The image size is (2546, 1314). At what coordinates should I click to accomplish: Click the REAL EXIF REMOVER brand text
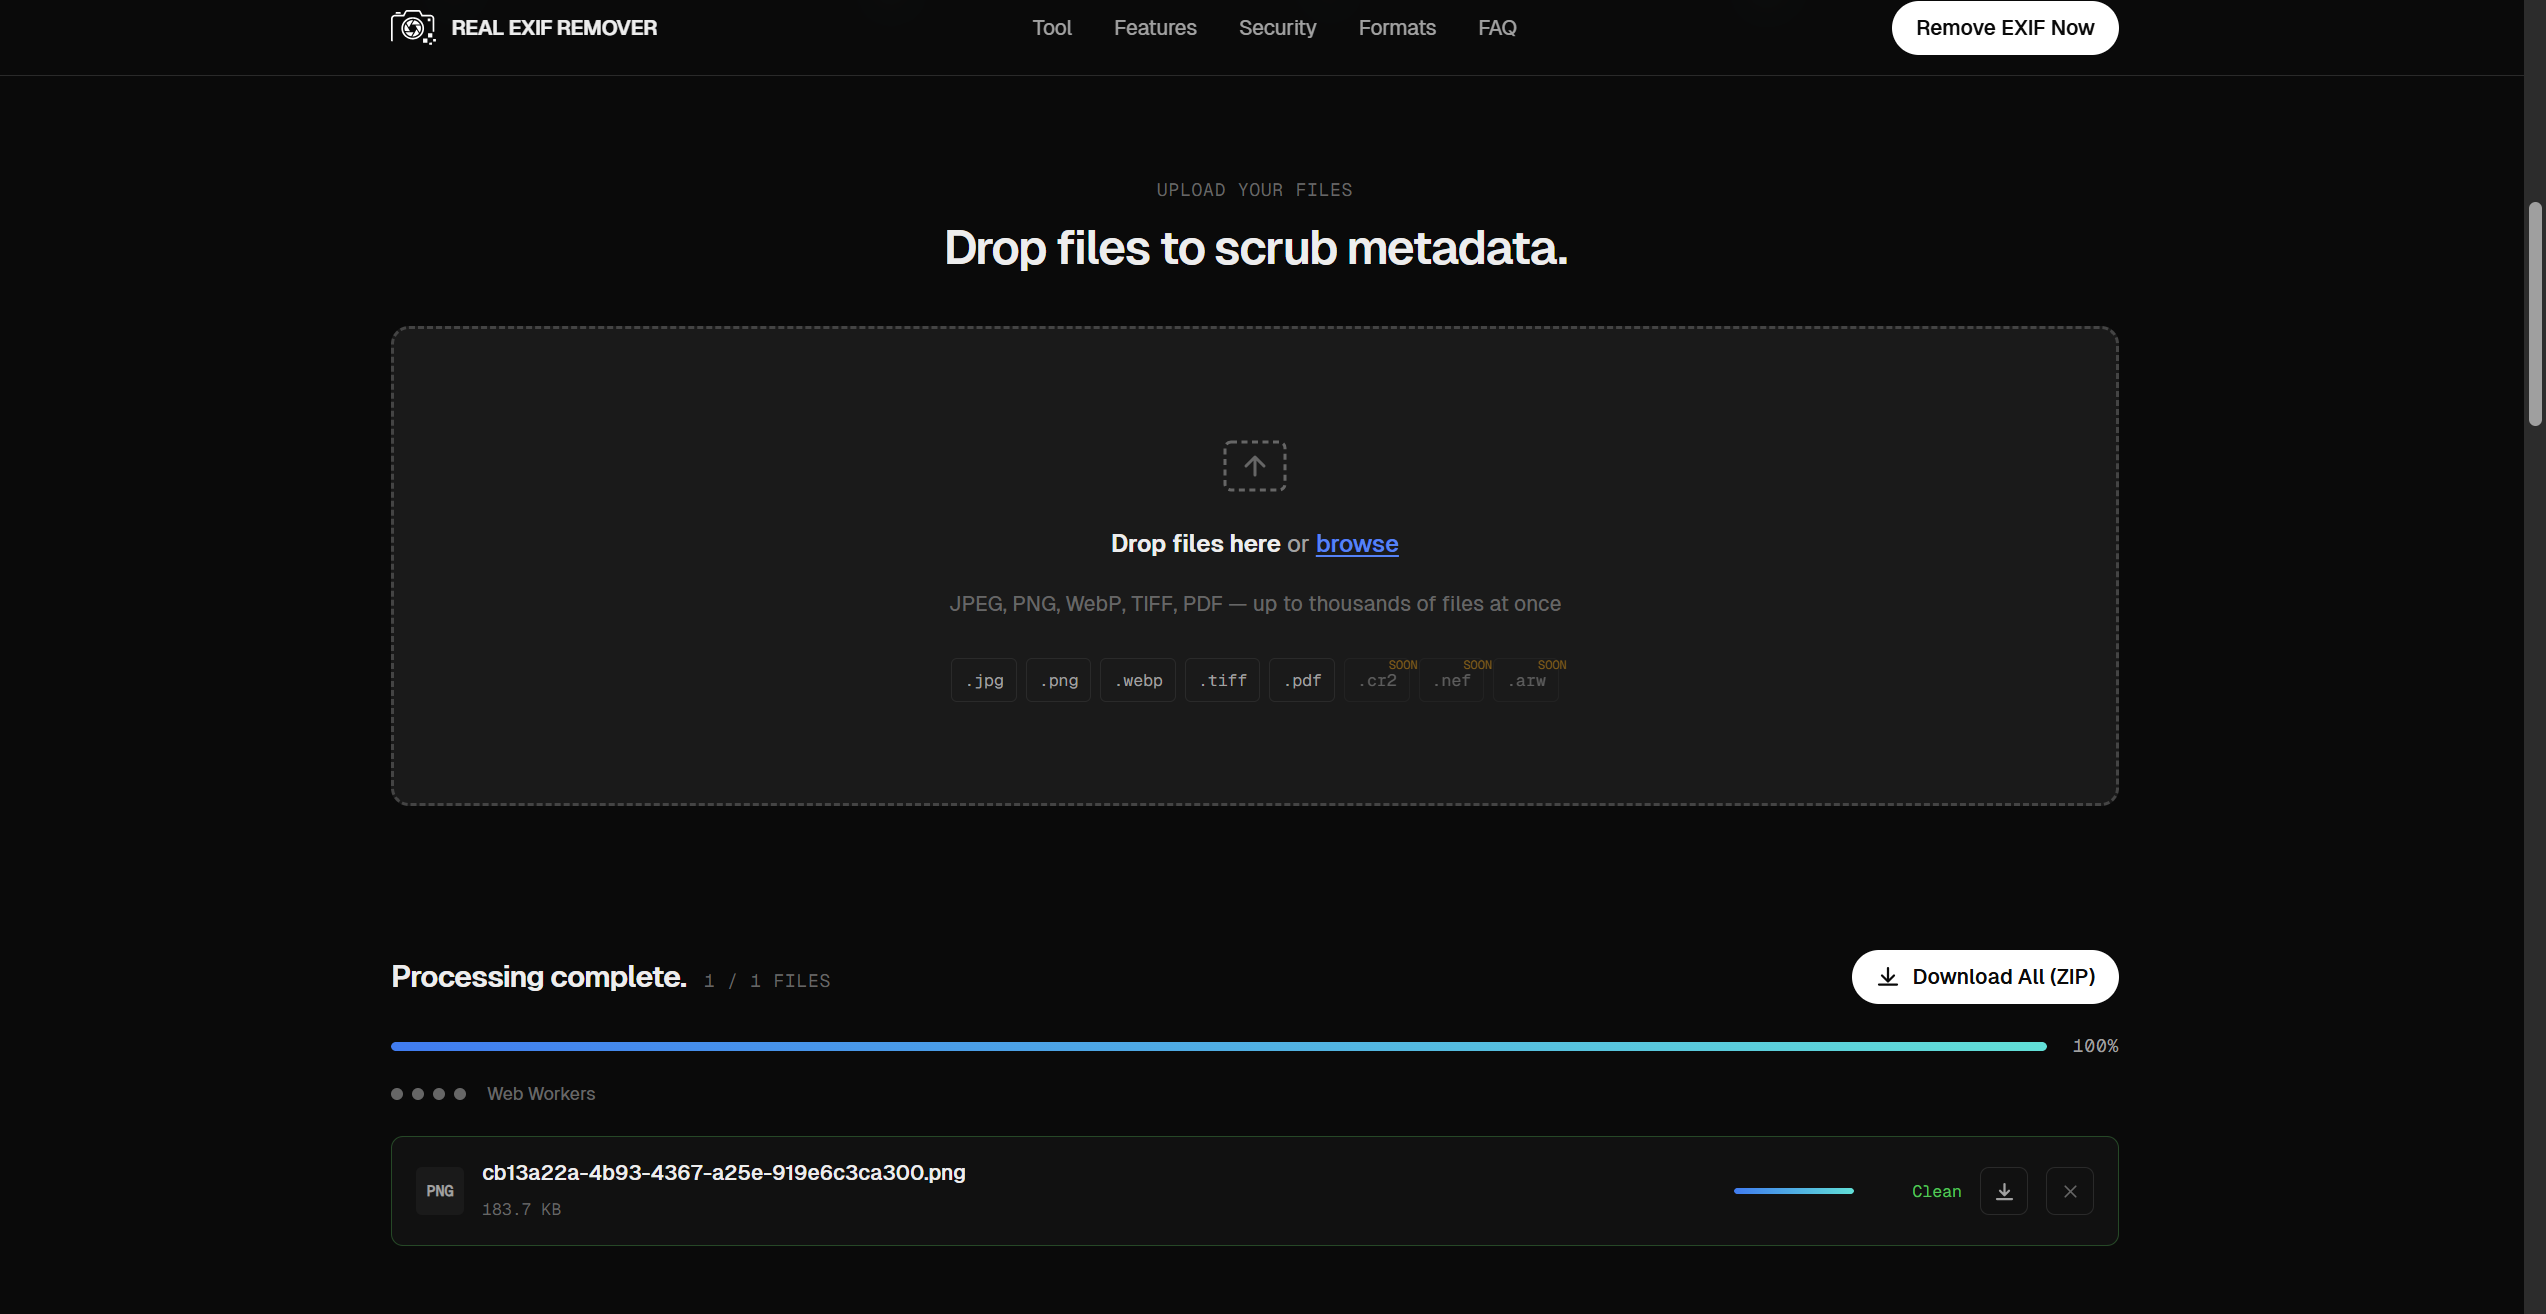(x=554, y=28)
